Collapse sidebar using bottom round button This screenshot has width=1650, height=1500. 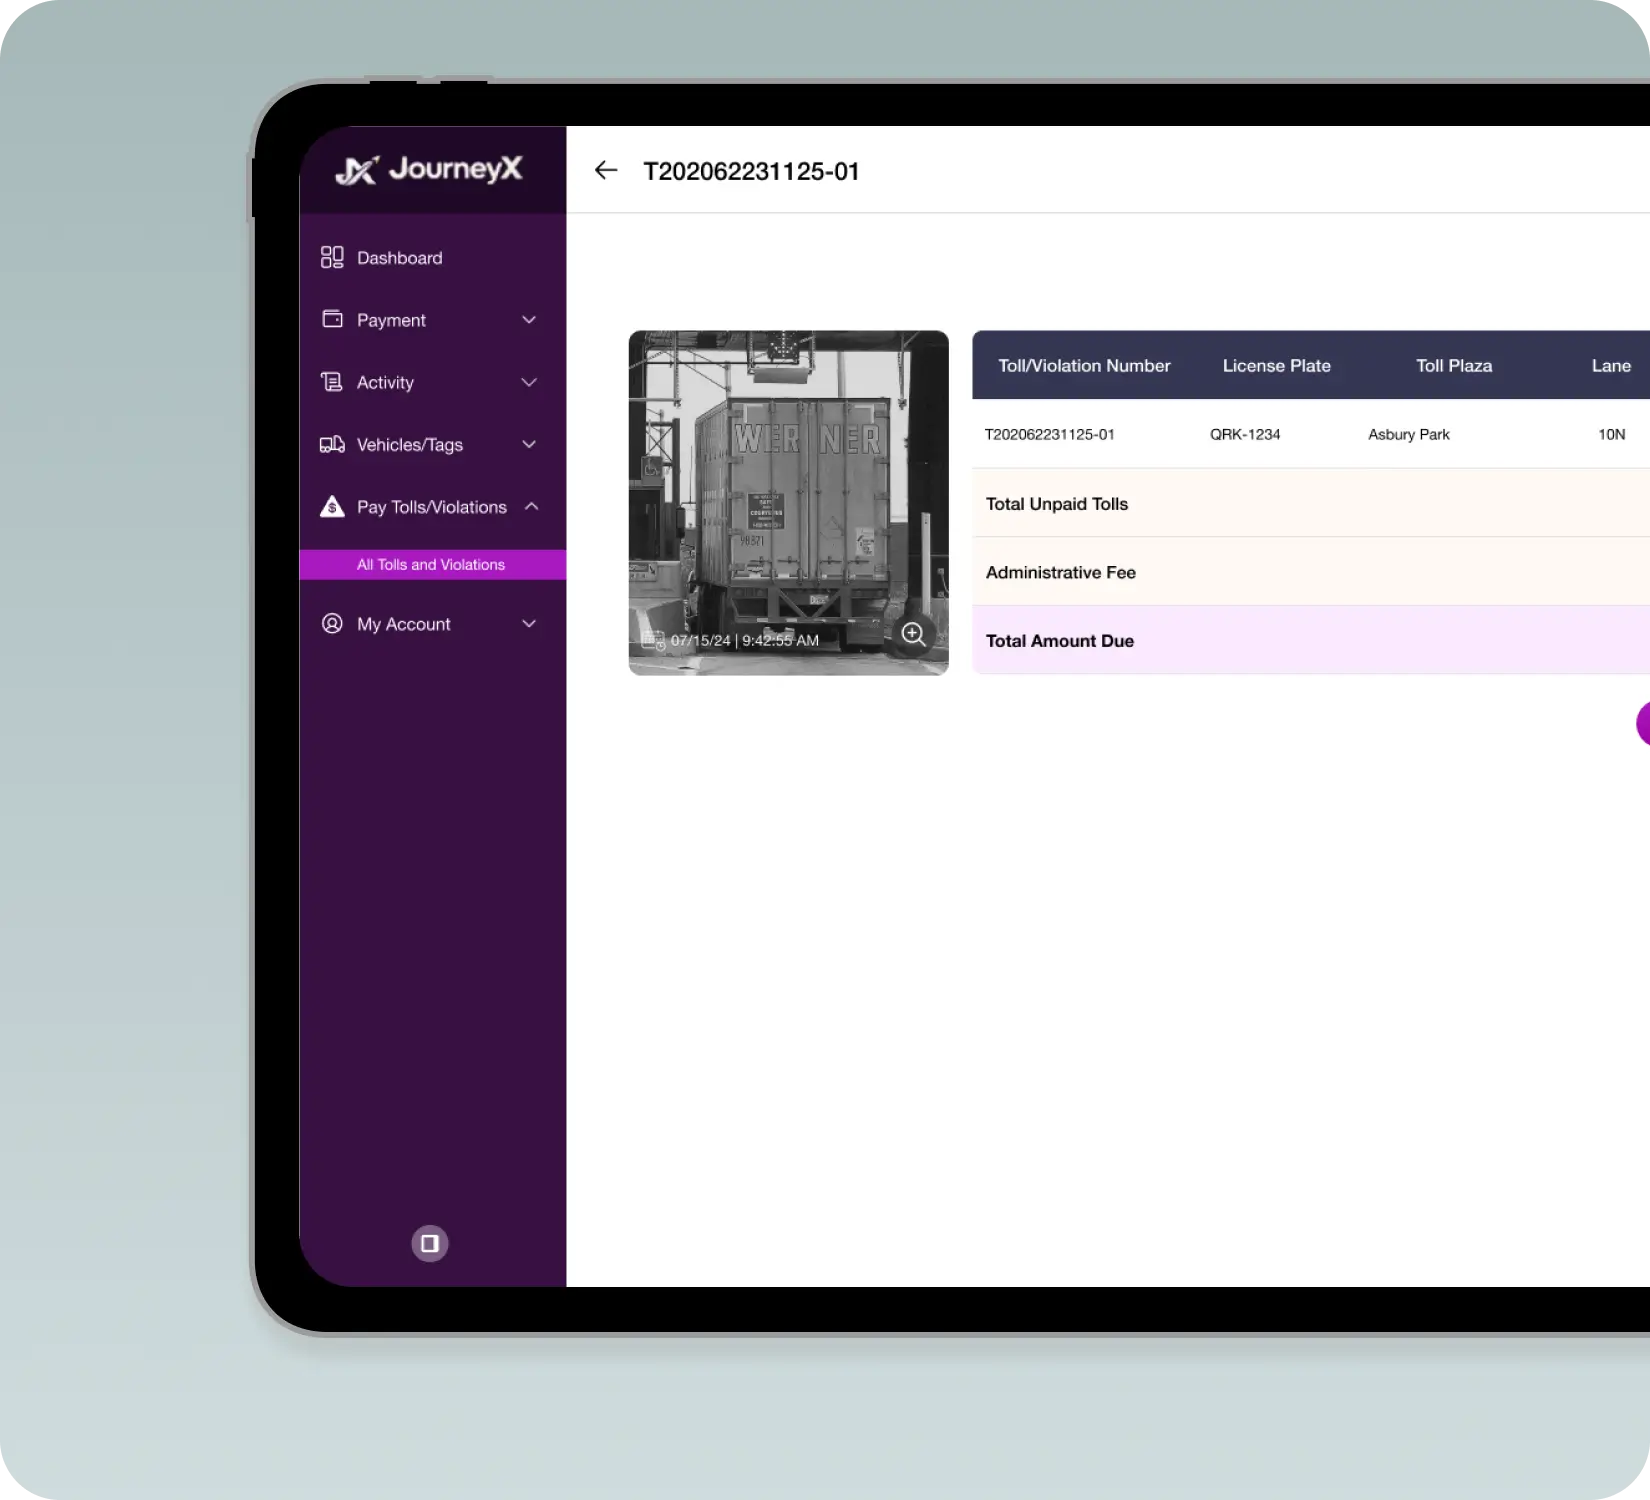[430, 1243]
